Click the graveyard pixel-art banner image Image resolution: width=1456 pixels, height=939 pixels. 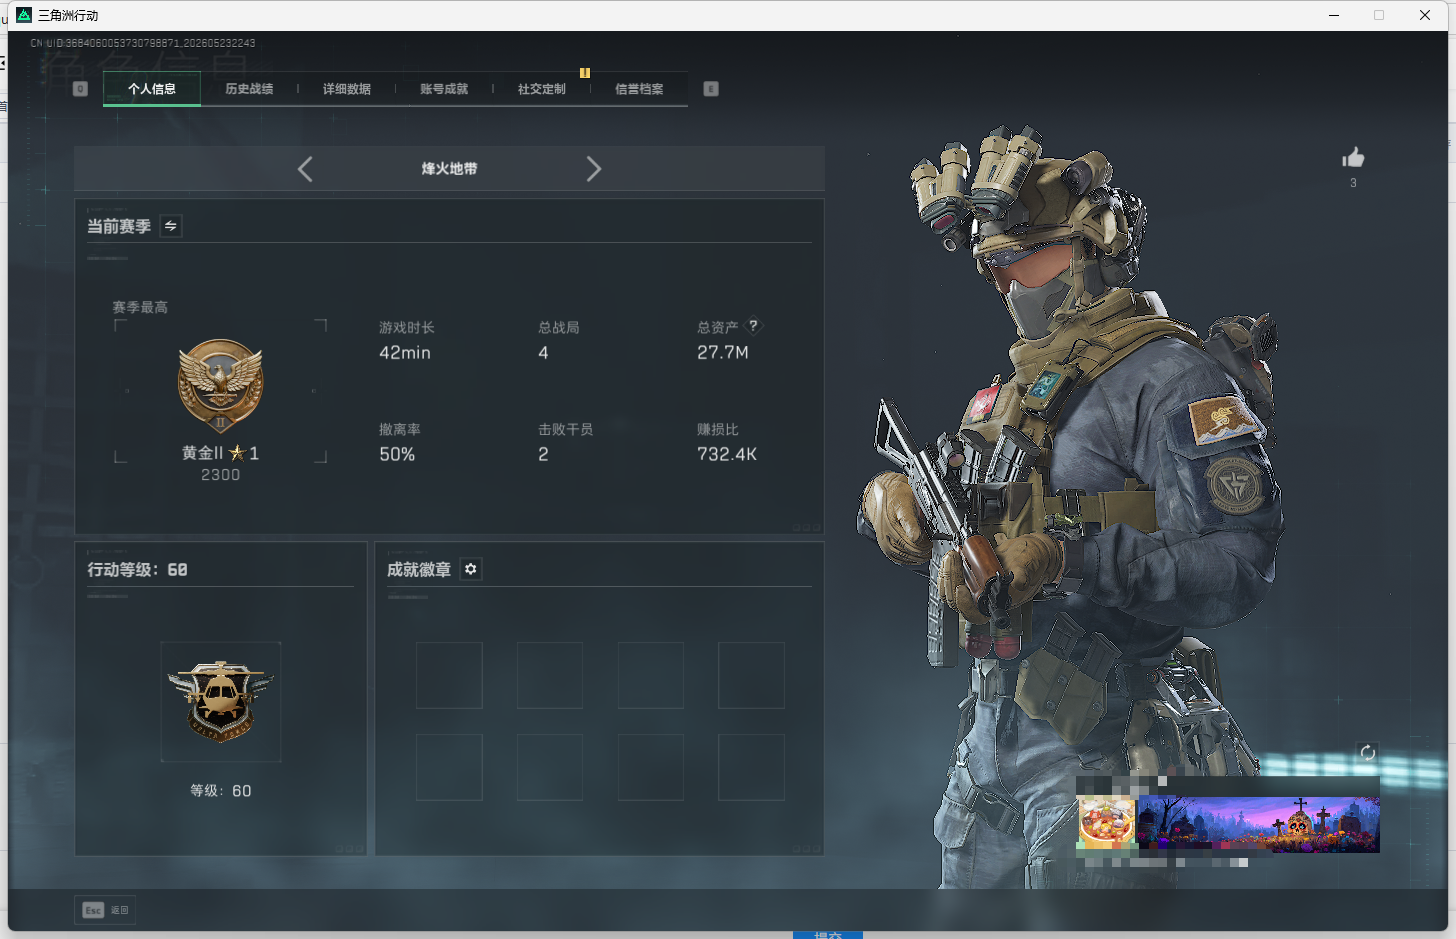(1258, 824)
